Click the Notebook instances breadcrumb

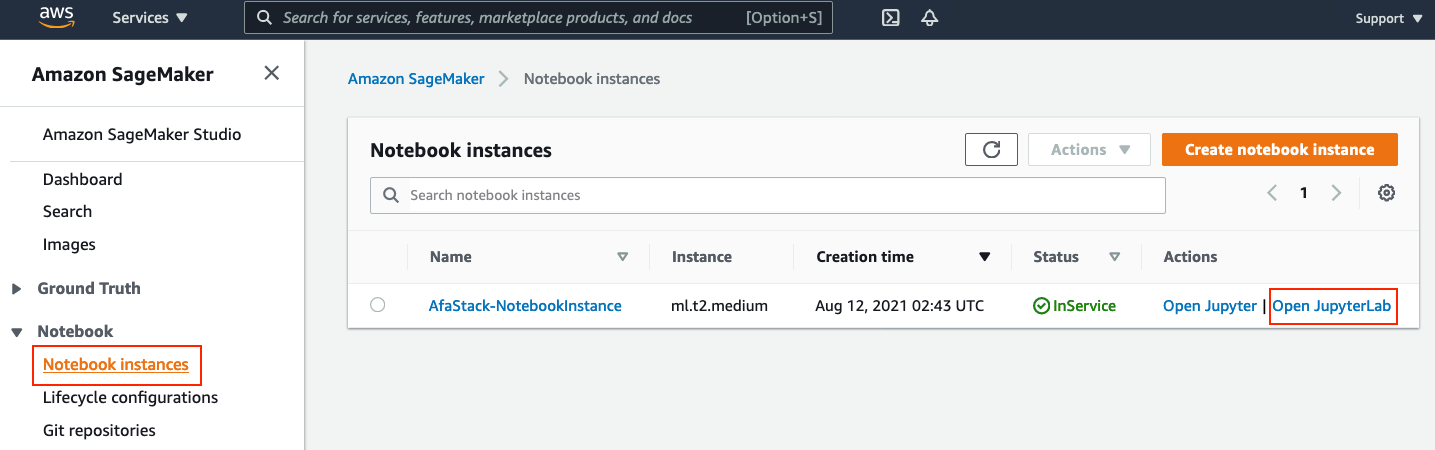[592, 78]
